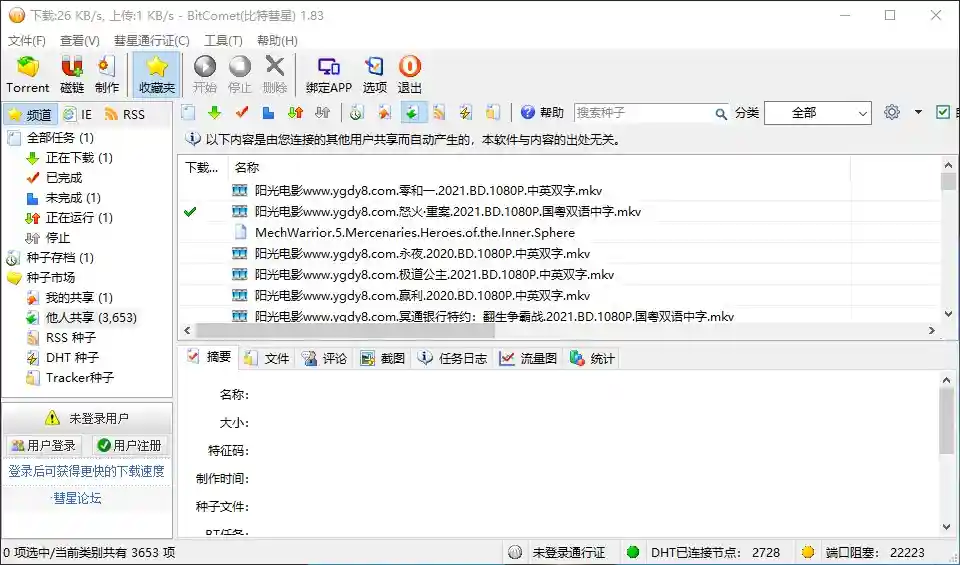This screenshot has width=960, height=565.
Task: Filter unfinished tasks blue icon
Action: tap(268, 113)
